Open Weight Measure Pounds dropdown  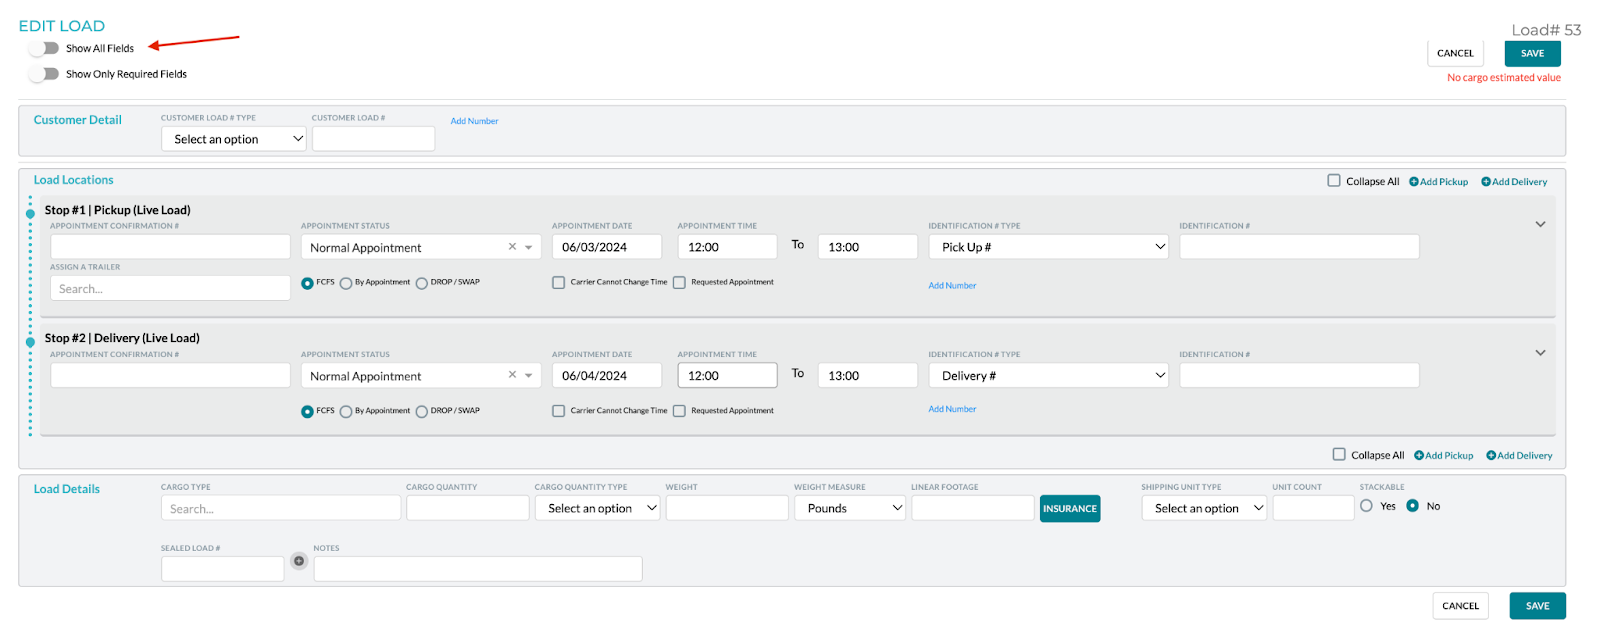click(x=850, y=508)
